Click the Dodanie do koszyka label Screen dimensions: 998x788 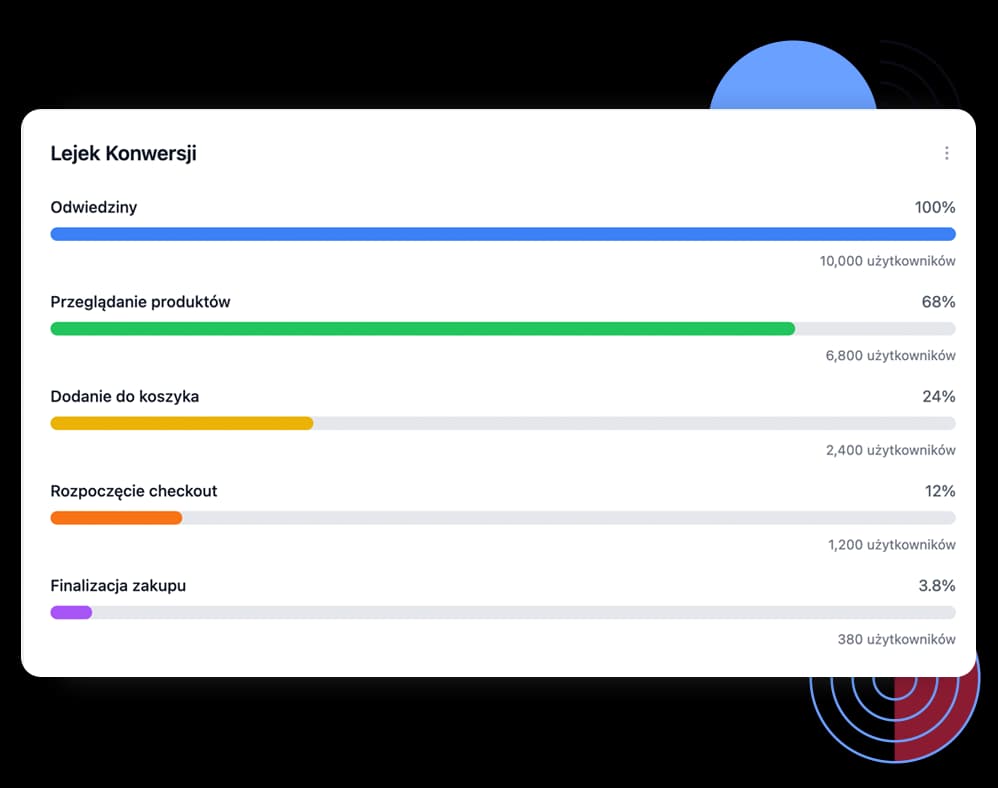point(125,397)
